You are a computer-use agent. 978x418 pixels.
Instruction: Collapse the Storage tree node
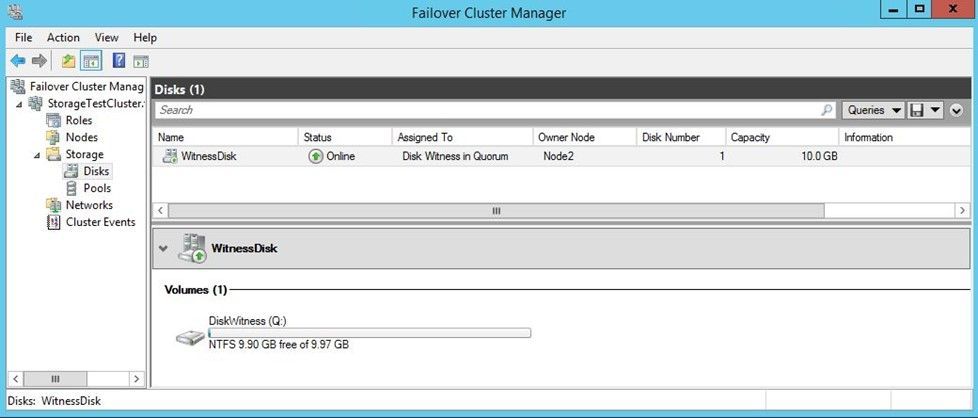point(38,155)
